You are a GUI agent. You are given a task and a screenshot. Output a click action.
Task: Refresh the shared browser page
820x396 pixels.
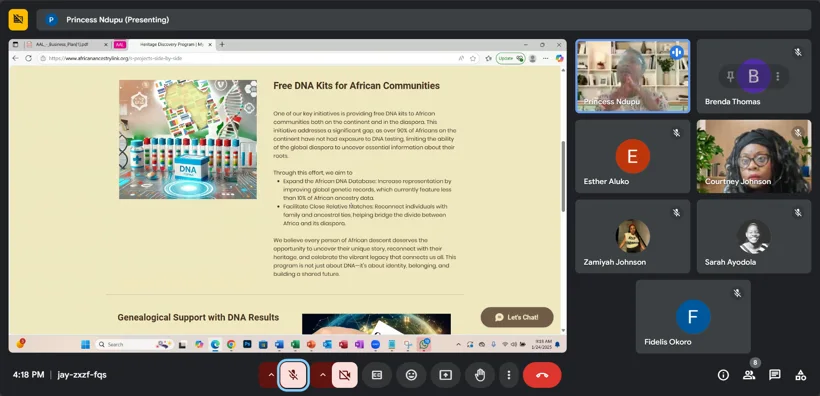pos(29,59)
